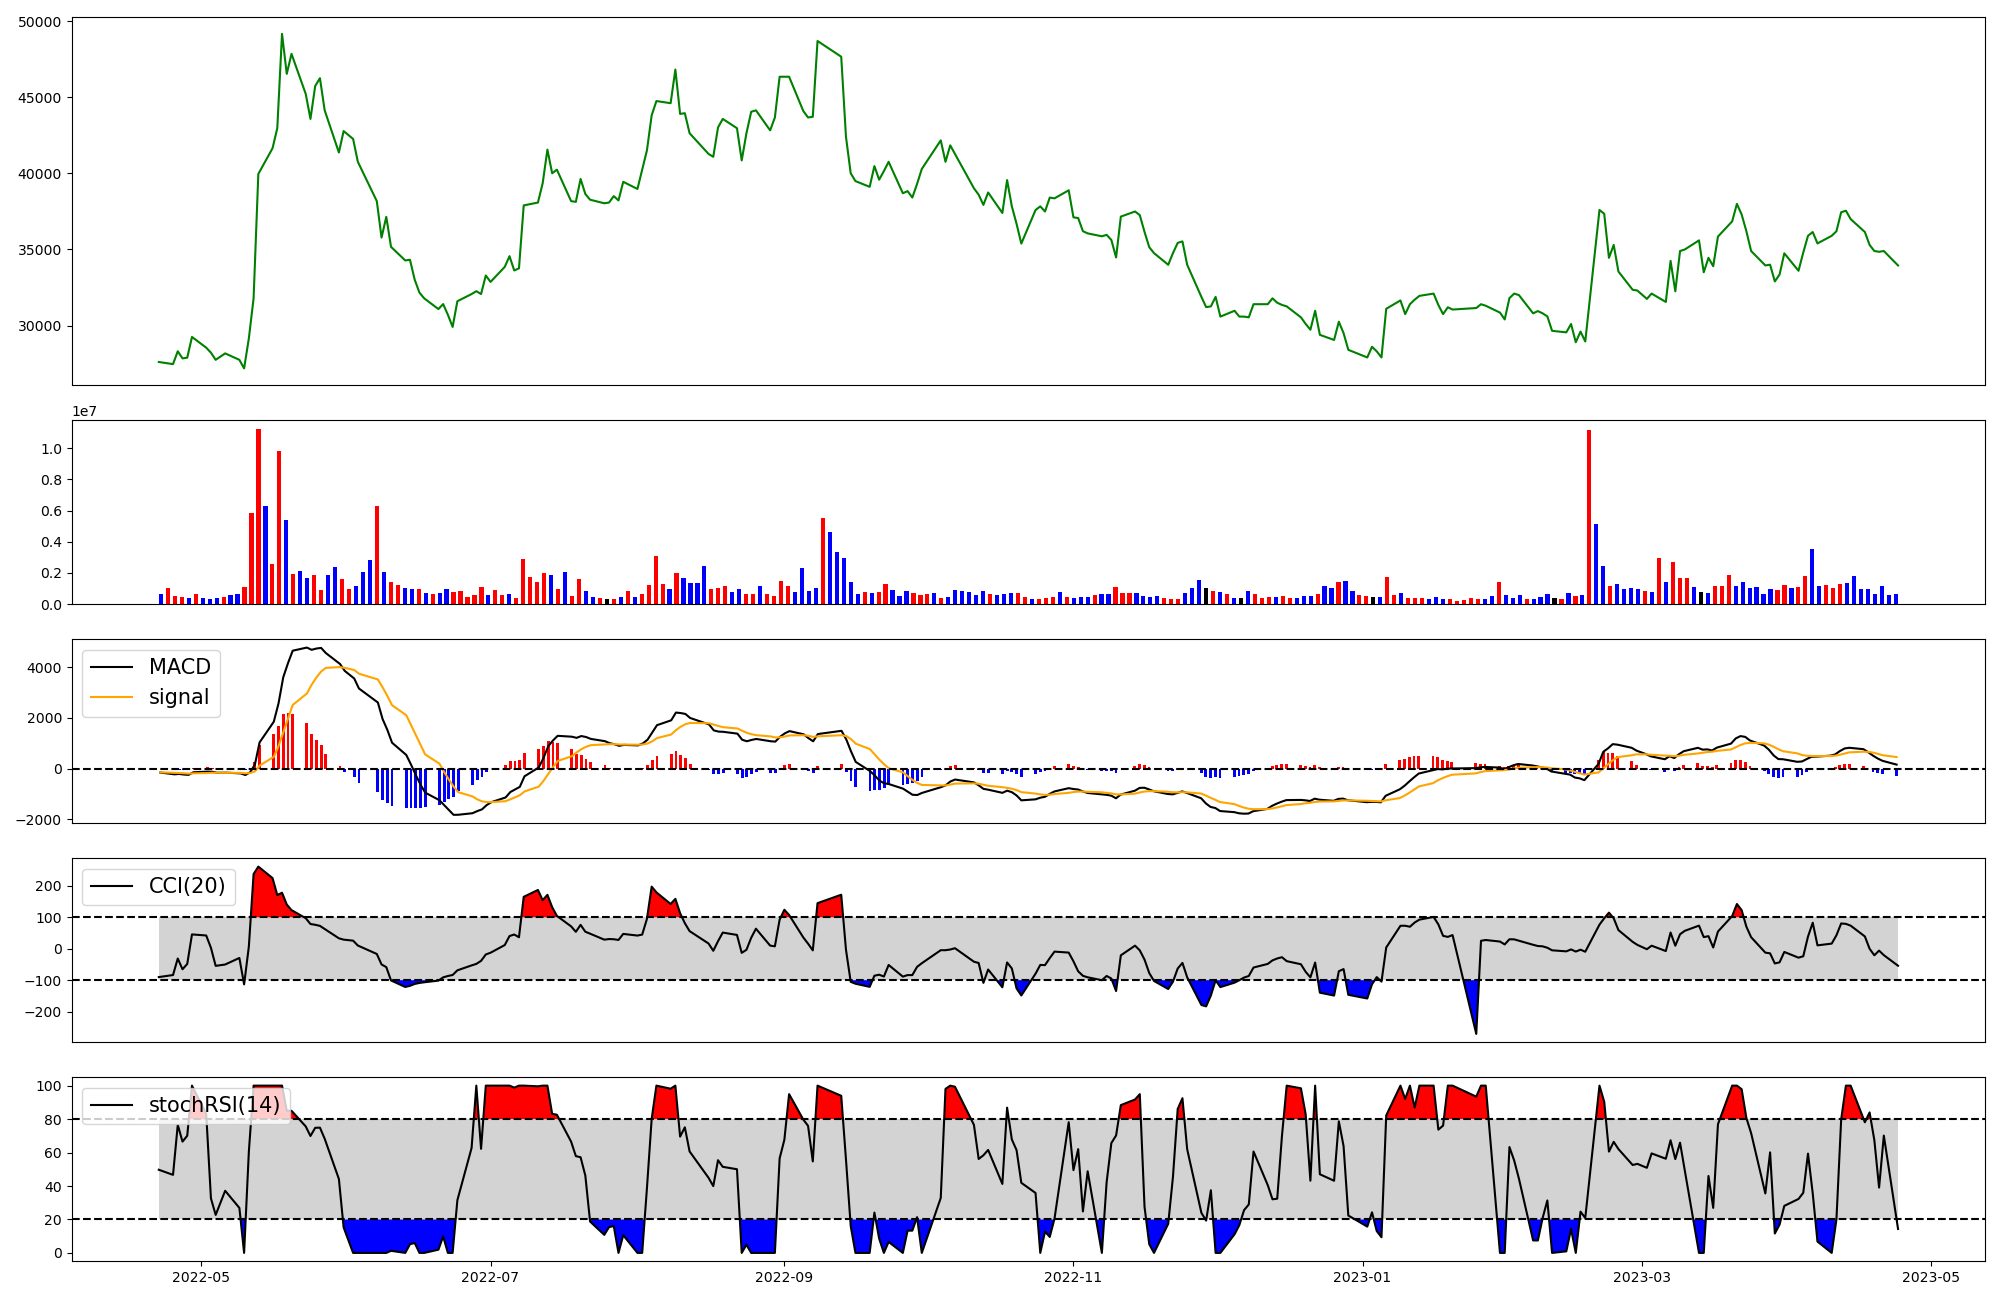Click the 2023-05 x-axis date label
The height and width of the screenshot is (1300, 2000).
pos(1930,1277)
